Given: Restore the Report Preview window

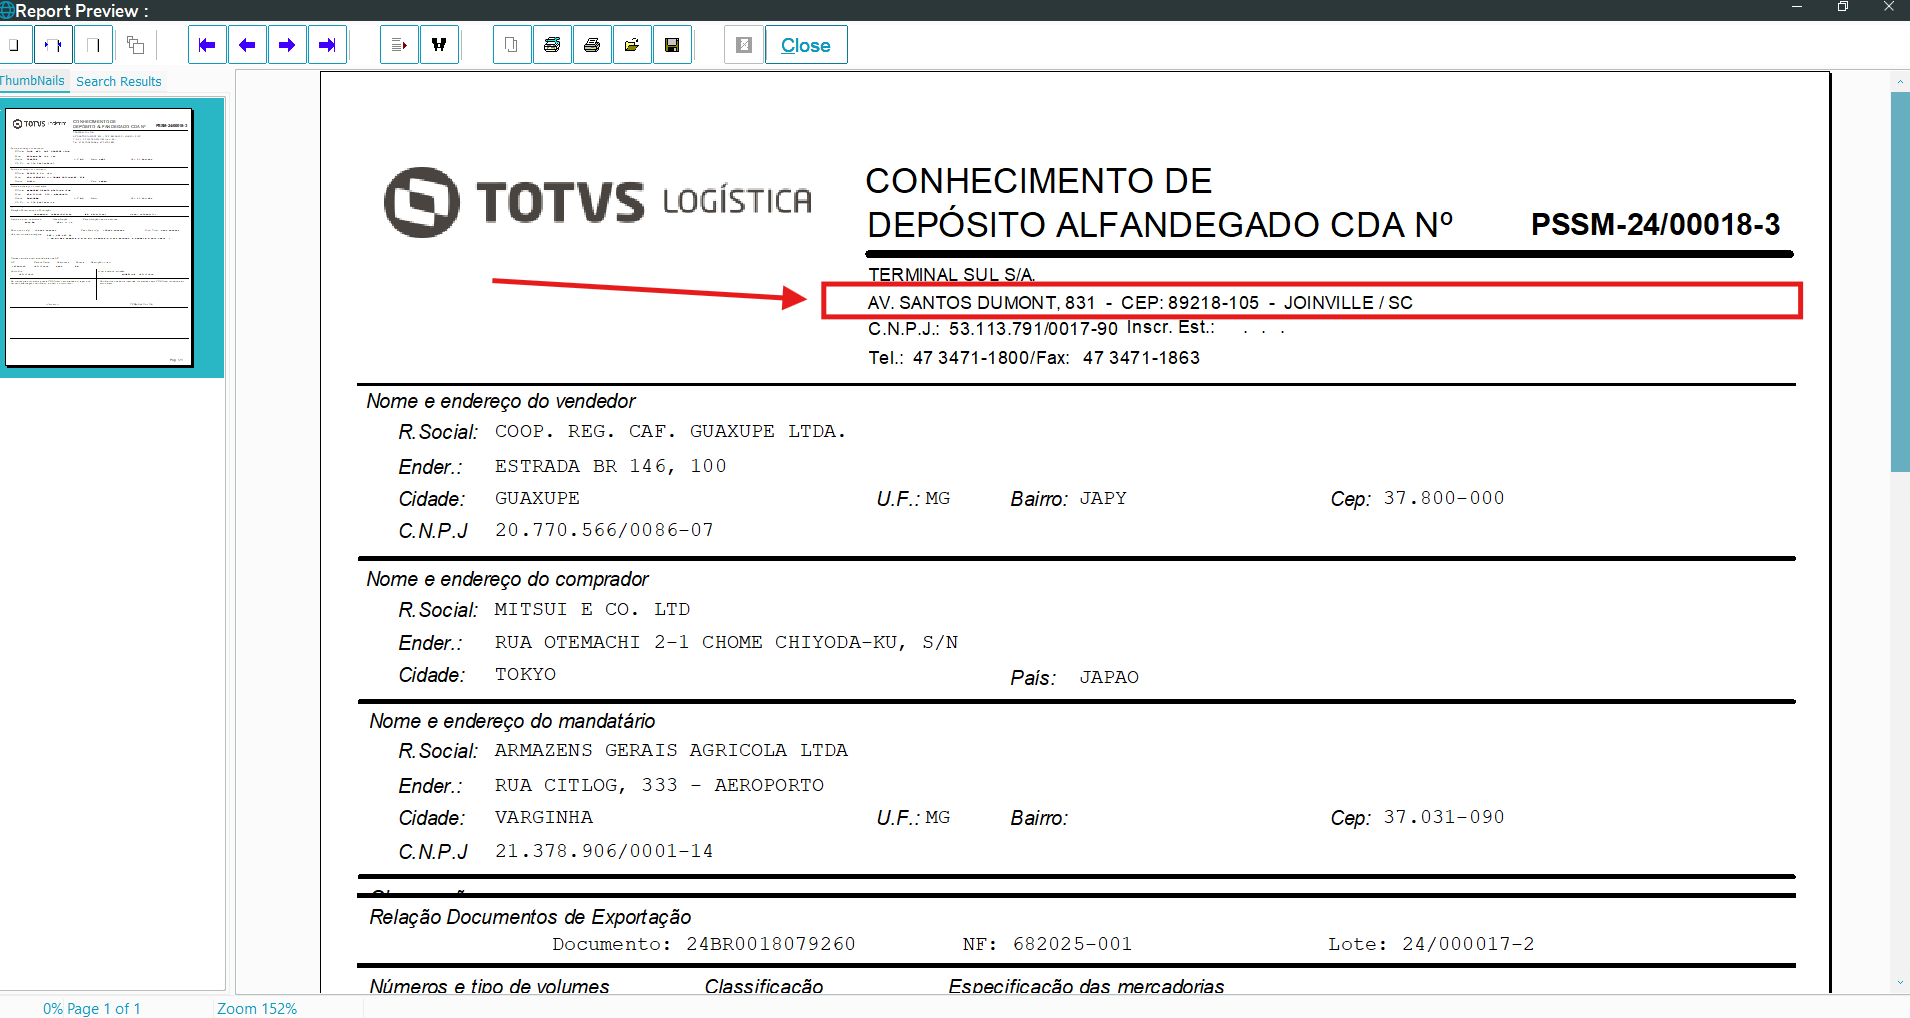Looking at the screenshot, I should pyautogui.click(x=1842, y=8).
